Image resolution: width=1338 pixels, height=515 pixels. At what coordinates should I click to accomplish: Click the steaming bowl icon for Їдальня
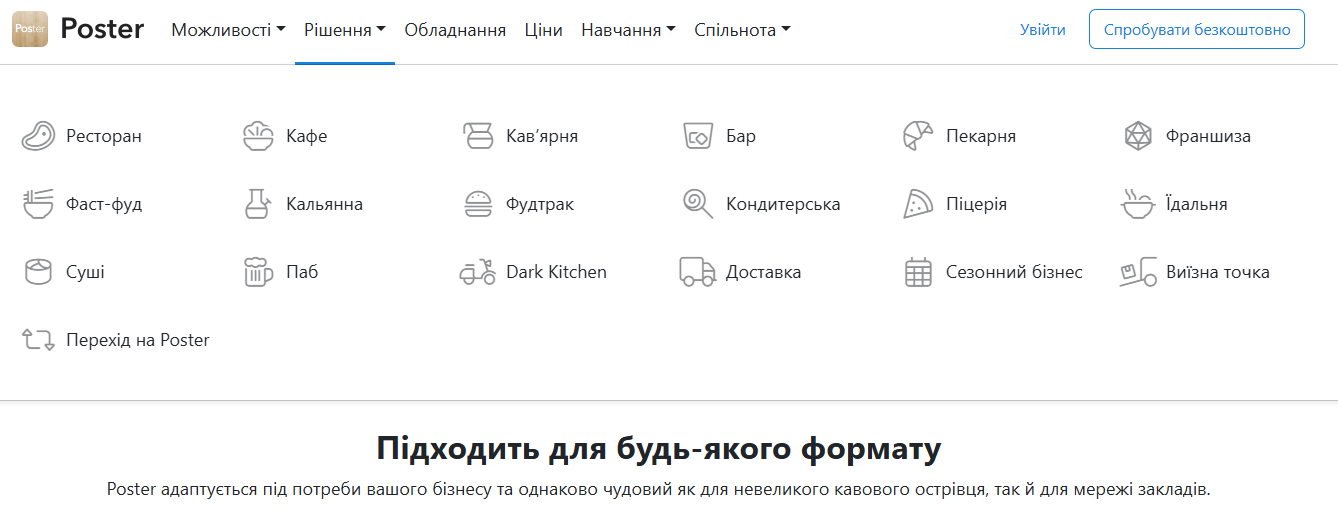pyautogui.click(x=1138, y=204)
